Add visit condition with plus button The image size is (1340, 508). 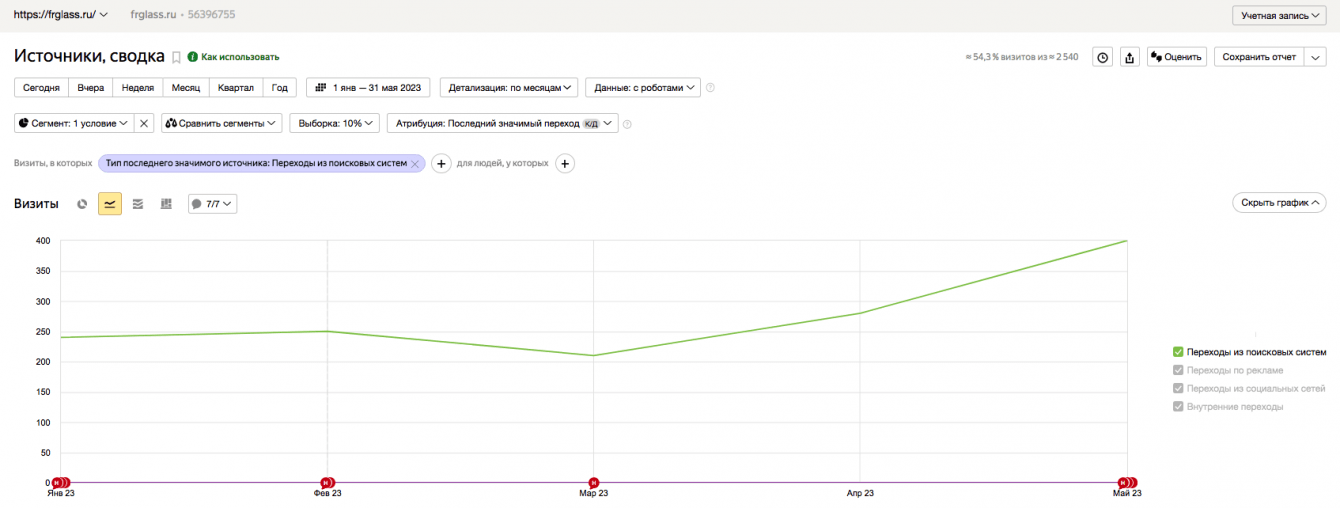(x=441, y=163)
